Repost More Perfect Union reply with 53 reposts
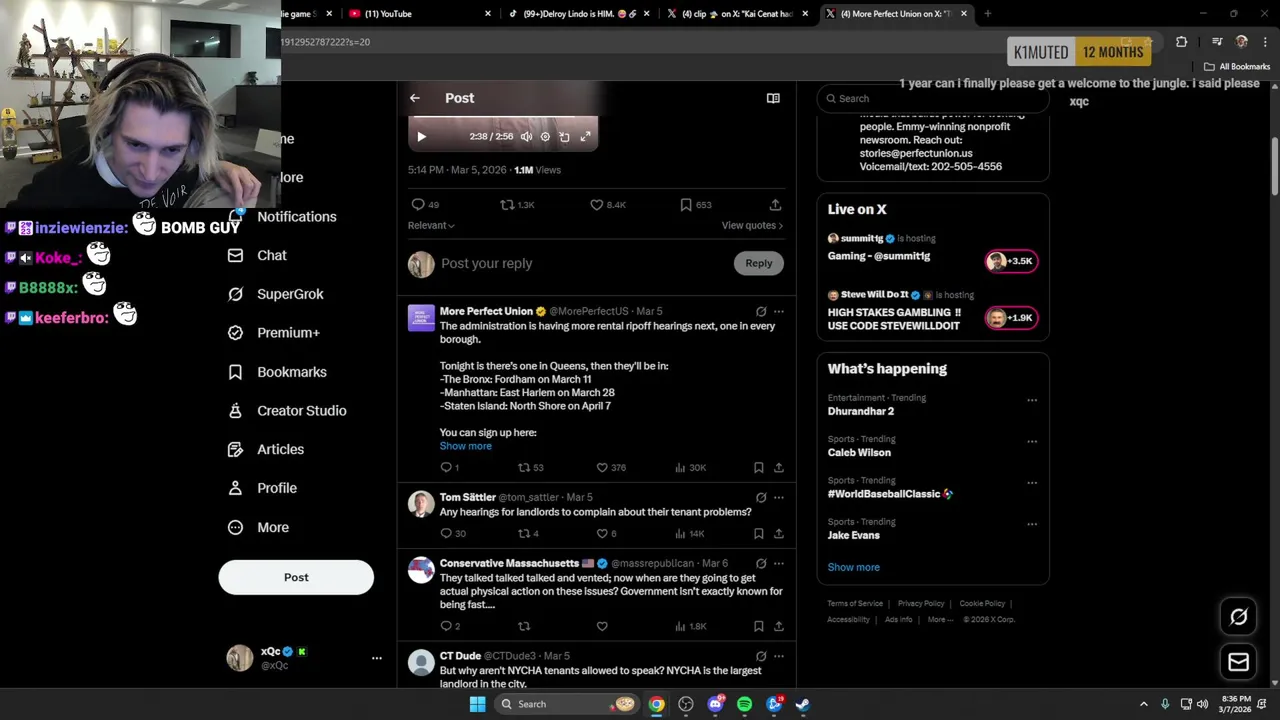This screenshot has height=720, width=1280. click(530, 467)
